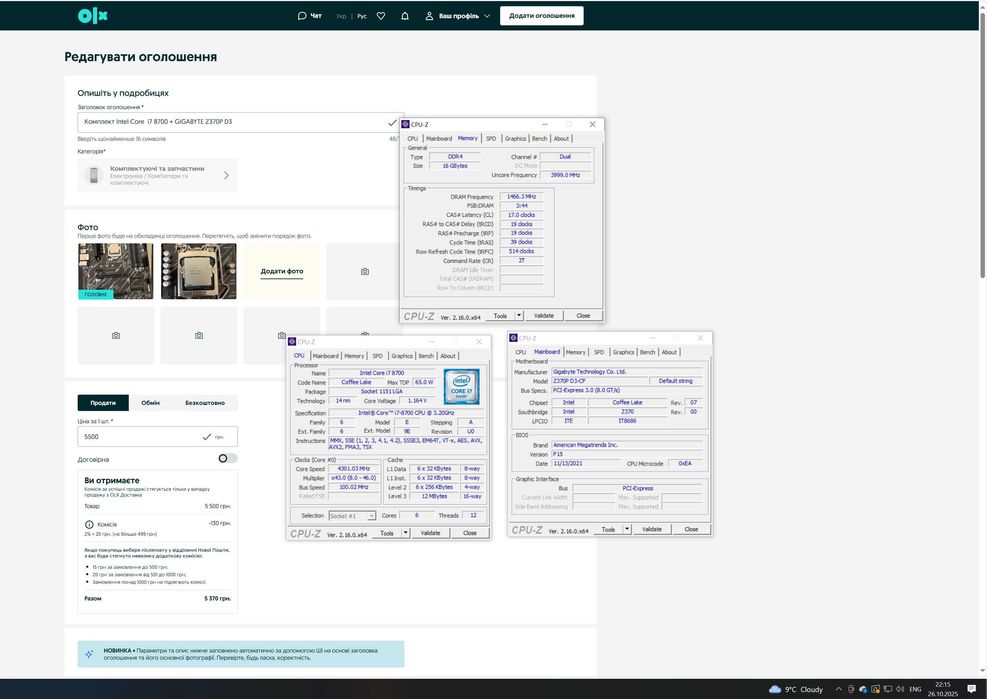Select the CPU socket photo thumbnail
987x699 pixels.
pyautogui.click(x=199, y=271)
